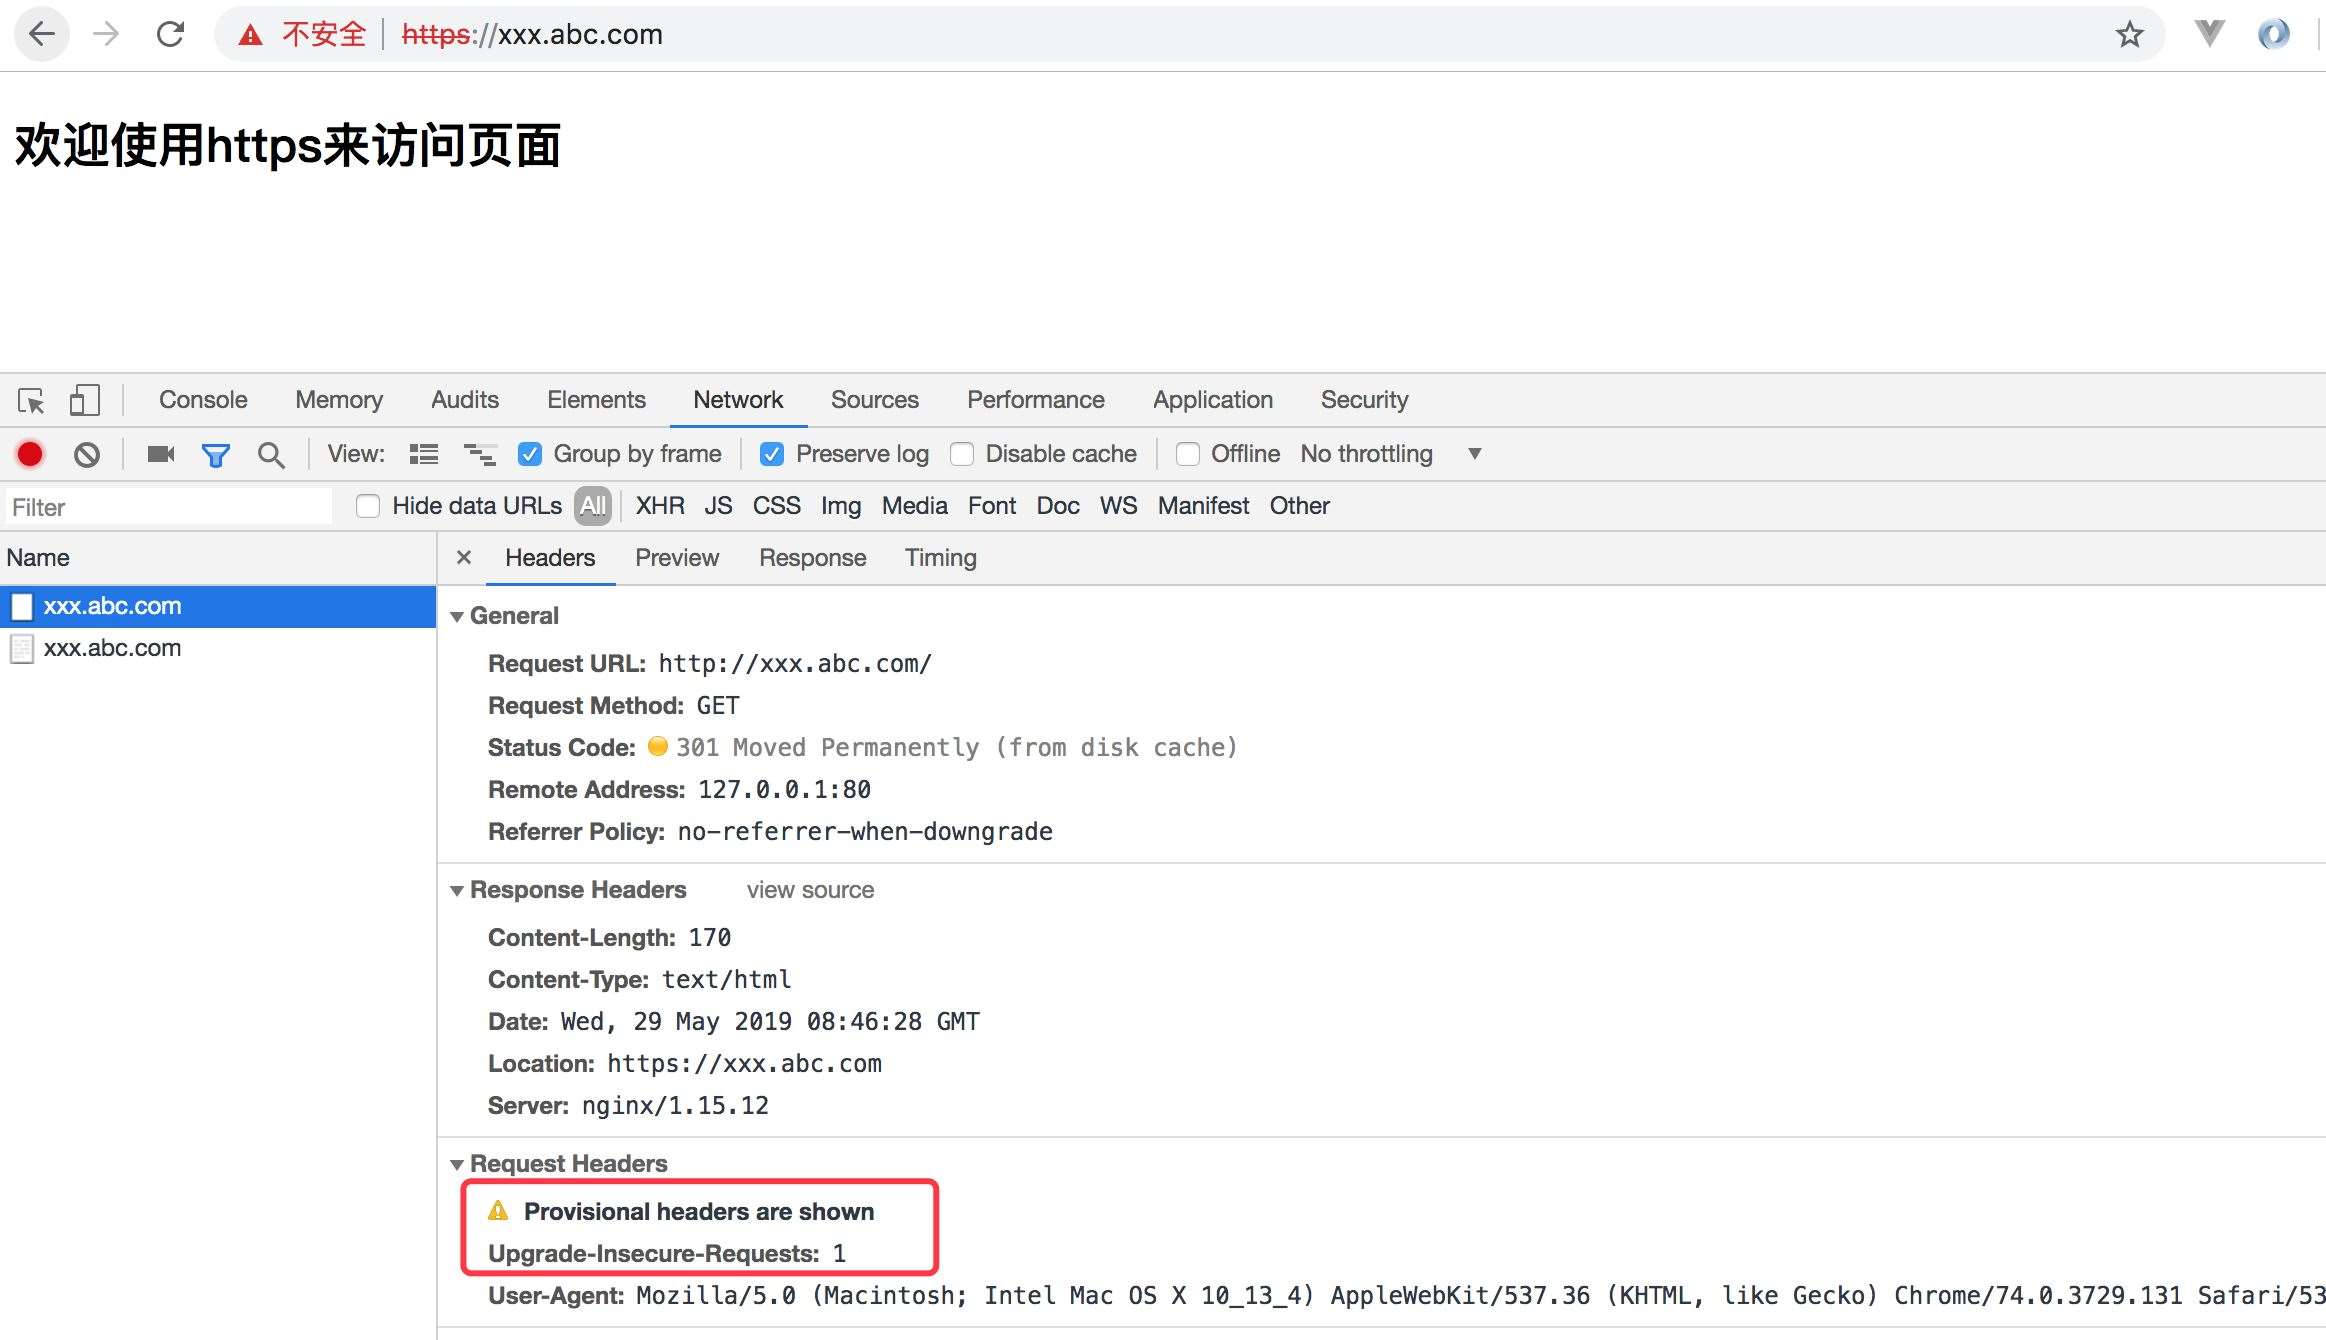This screenshot has height=1340, width=2326.
Task: Toggle the Group by frame checkbox
Action: pyautogui.click(x=529, y=454)
